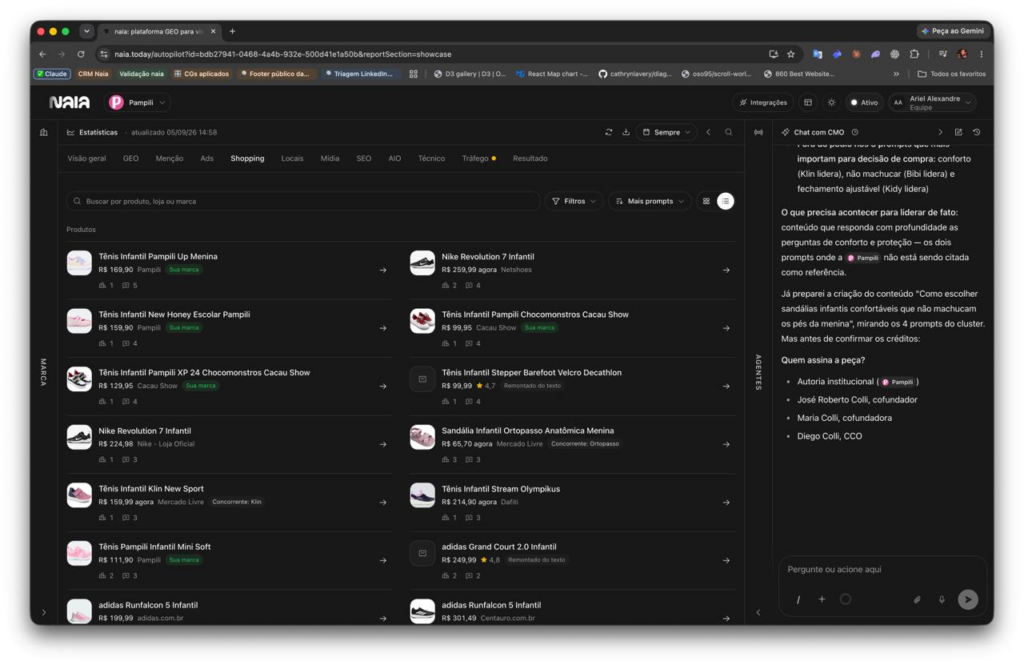Switch to the Ads tab
1024x665 pixels.
(207, 159)
